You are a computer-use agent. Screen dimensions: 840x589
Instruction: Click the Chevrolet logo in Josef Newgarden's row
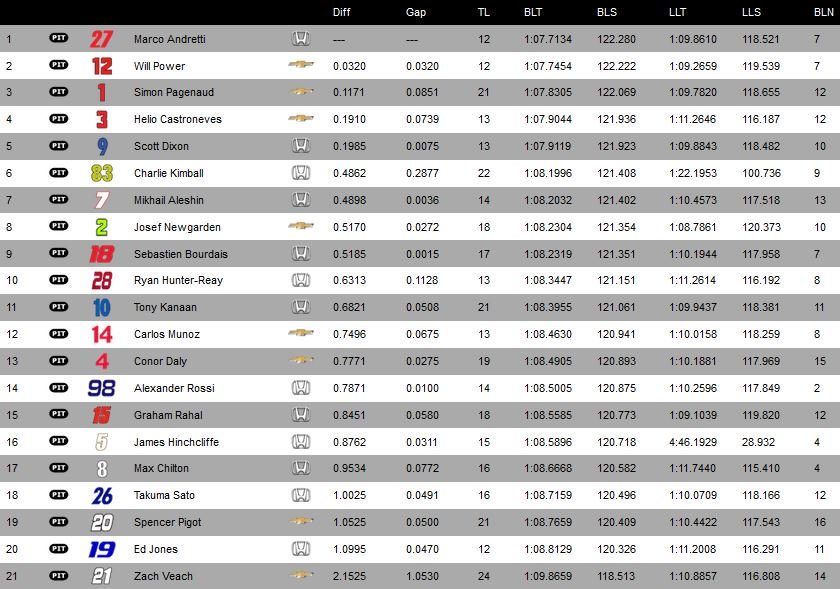[x=301, y=226]
